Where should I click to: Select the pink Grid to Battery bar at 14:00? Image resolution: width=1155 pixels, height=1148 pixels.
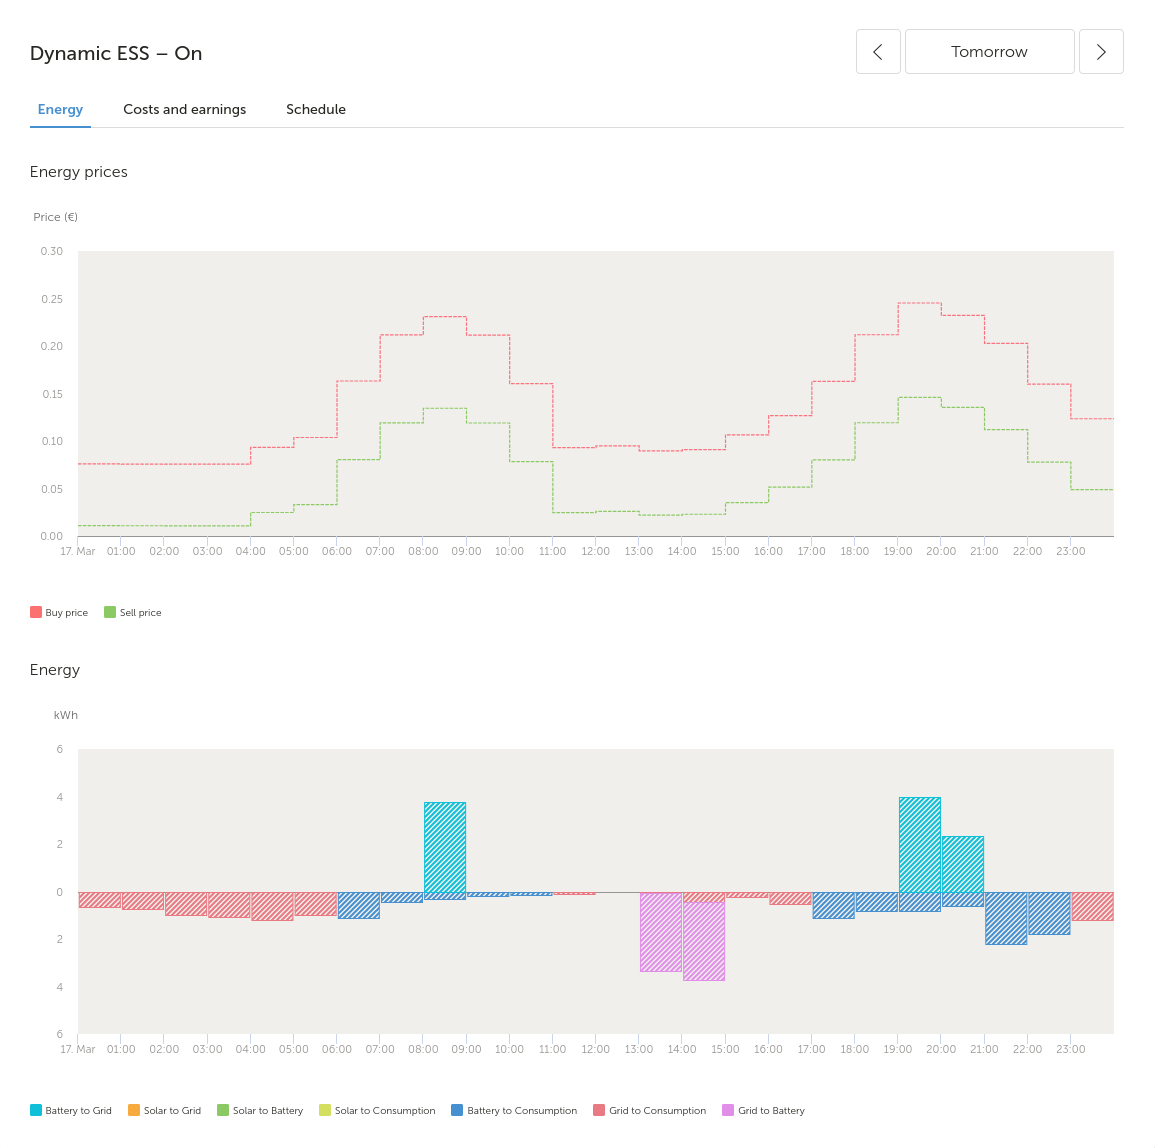click(703, 941)
